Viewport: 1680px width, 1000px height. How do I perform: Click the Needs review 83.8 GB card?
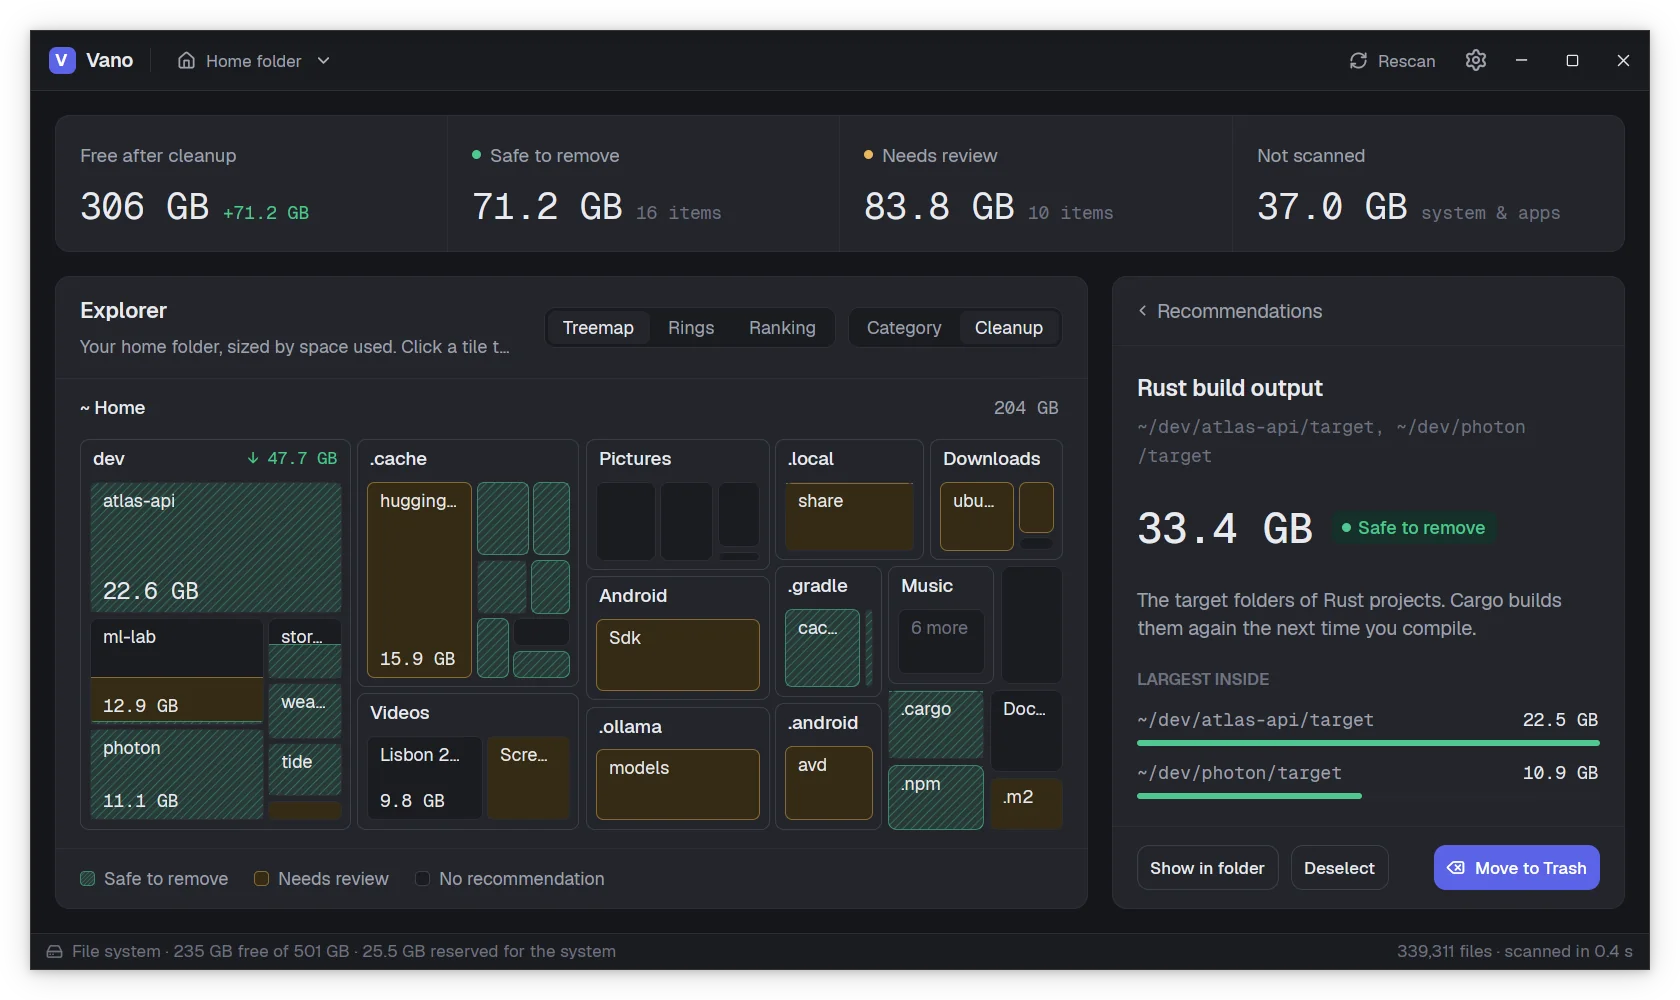pyautogui.click(x=1036, y=183)
